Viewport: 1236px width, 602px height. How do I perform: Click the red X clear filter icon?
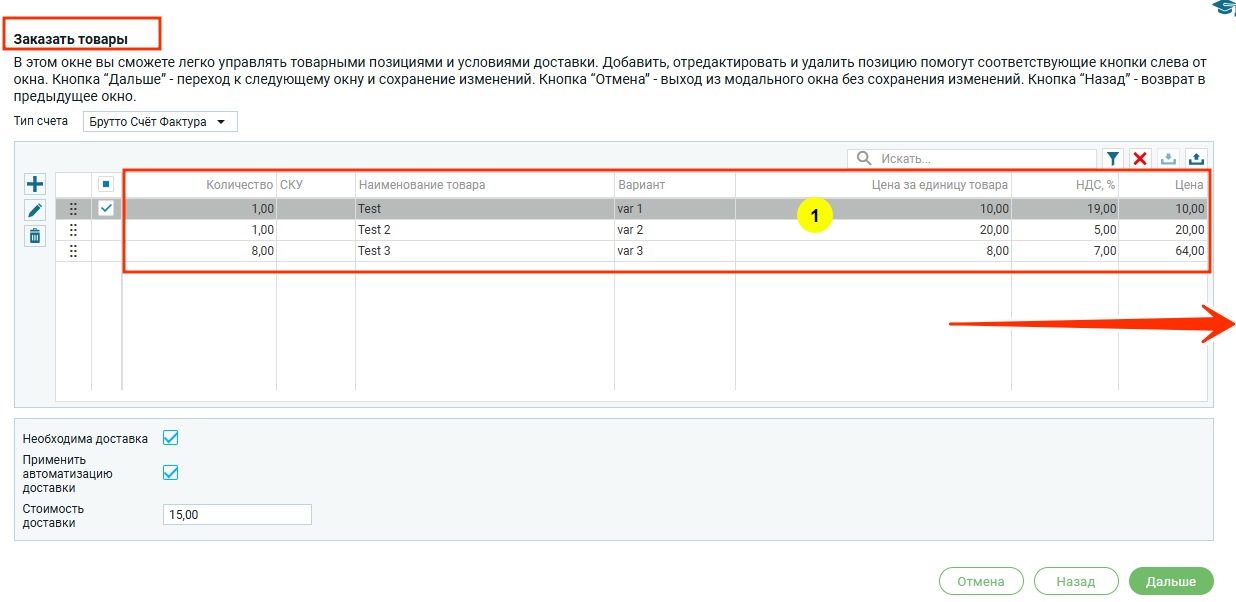[x=1140, y=159]
